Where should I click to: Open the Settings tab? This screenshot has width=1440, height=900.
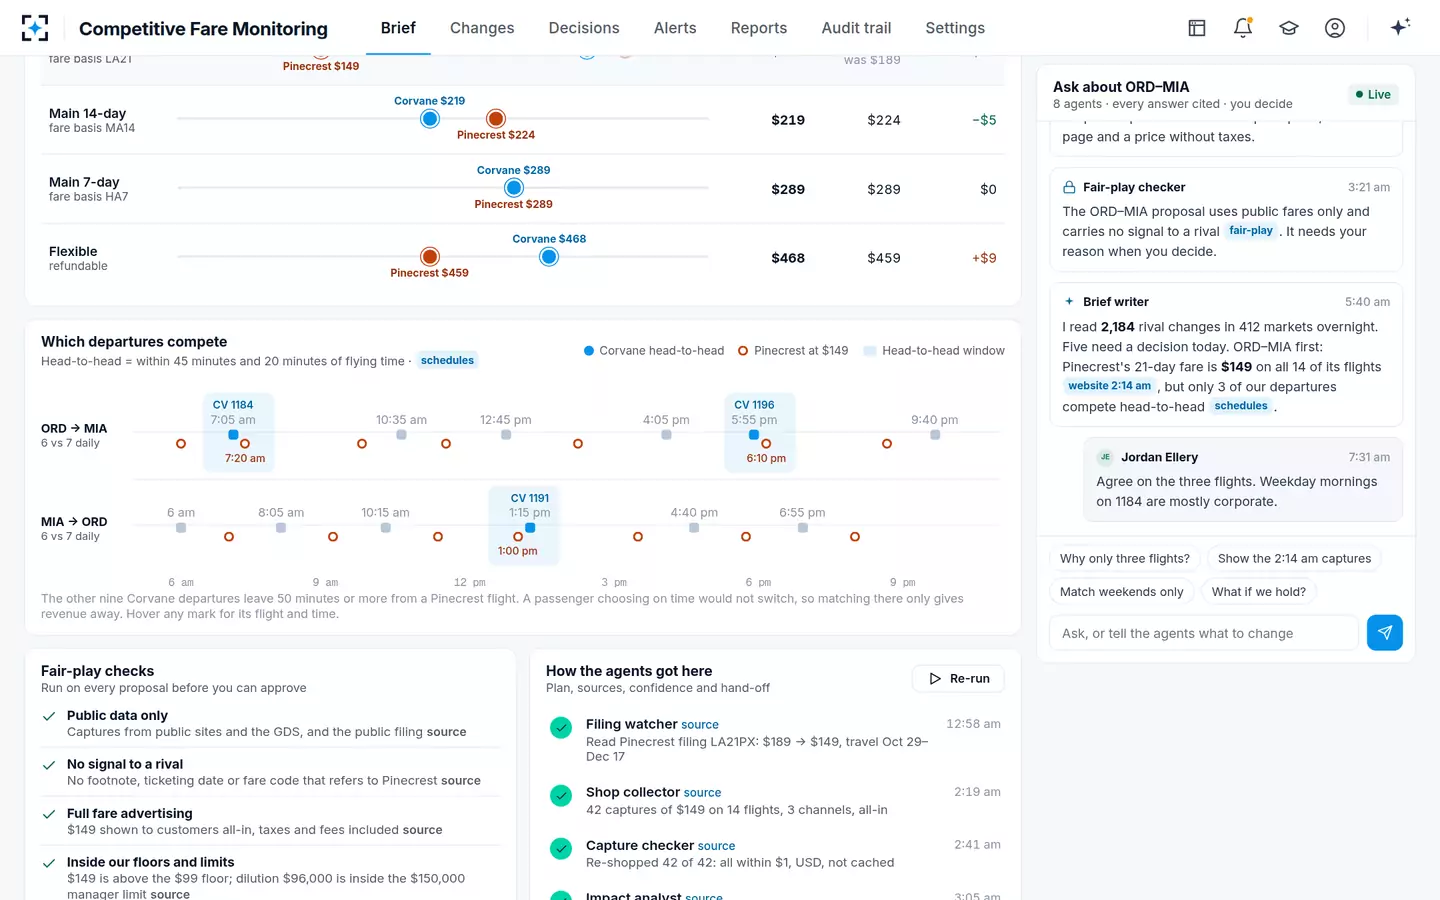[955, 28]
